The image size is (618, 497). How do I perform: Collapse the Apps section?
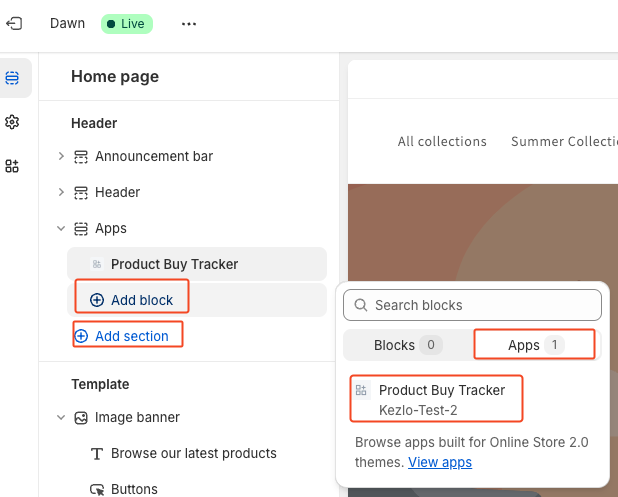click(61, 228)
